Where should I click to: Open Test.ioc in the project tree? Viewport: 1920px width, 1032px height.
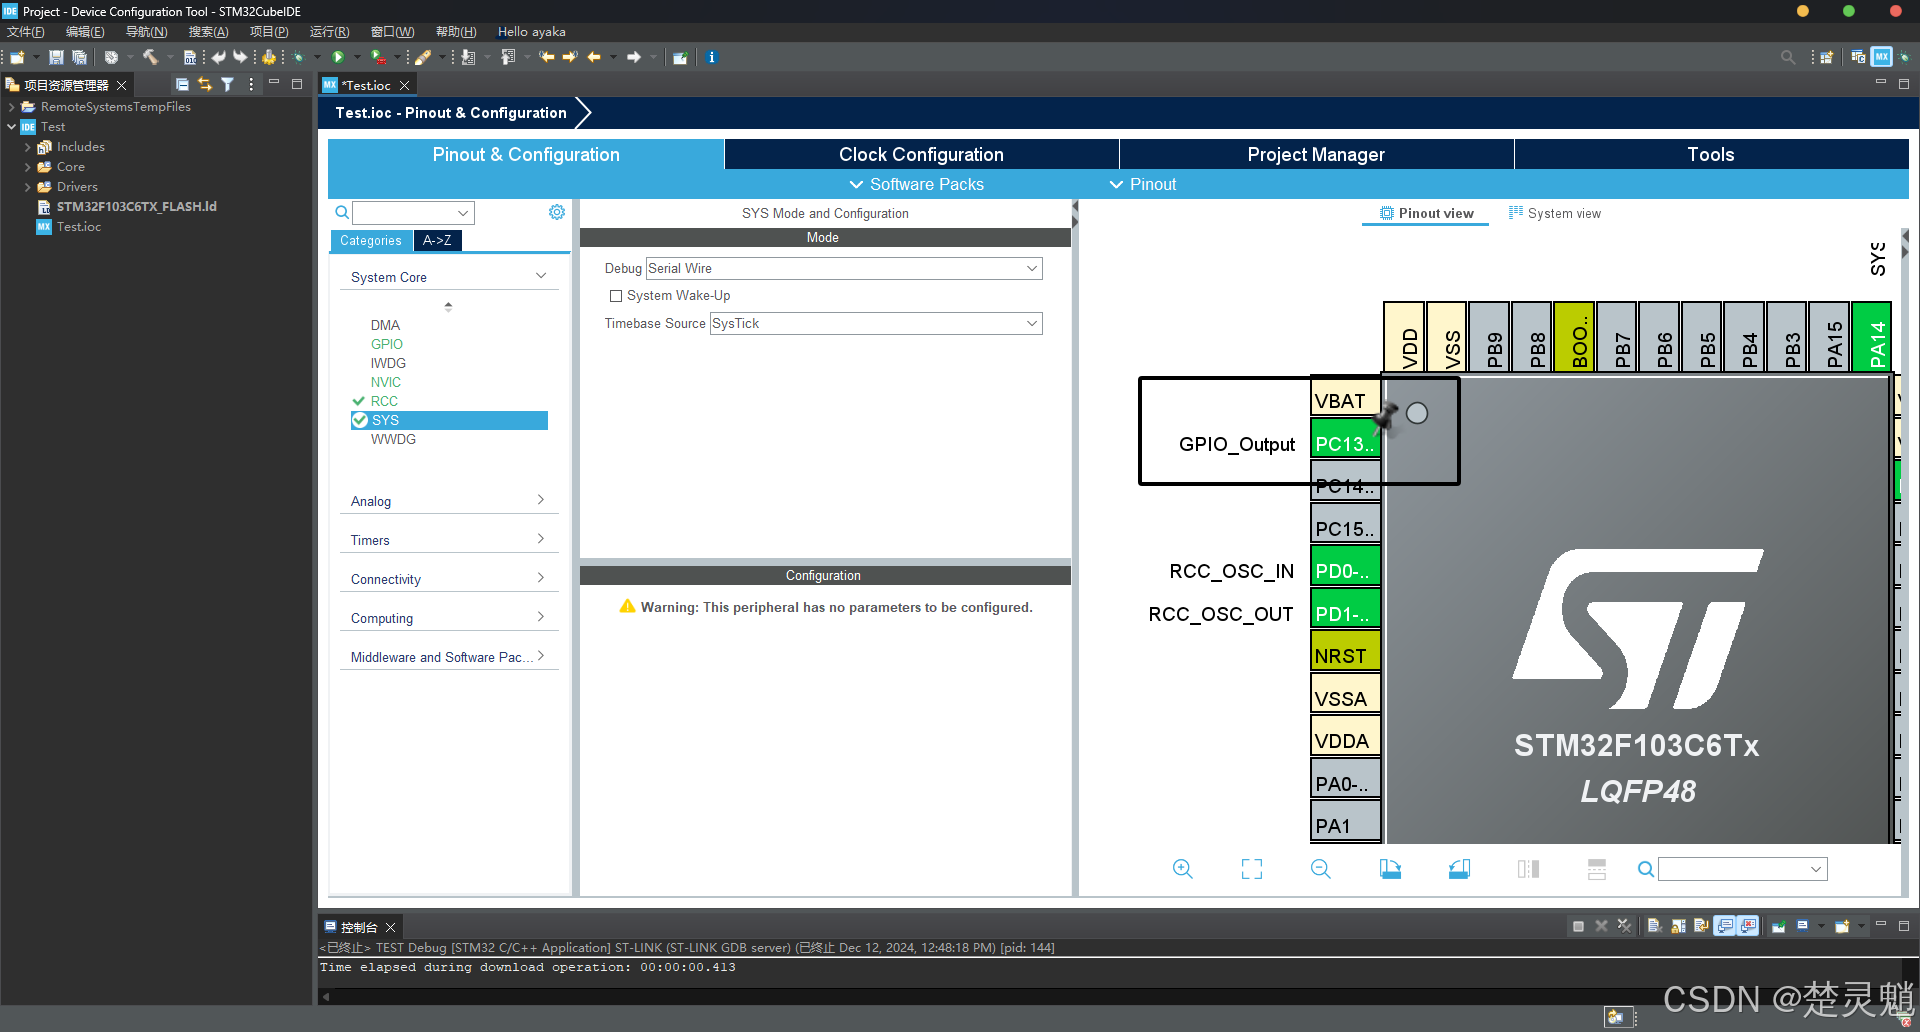click(x=79, y=227)
